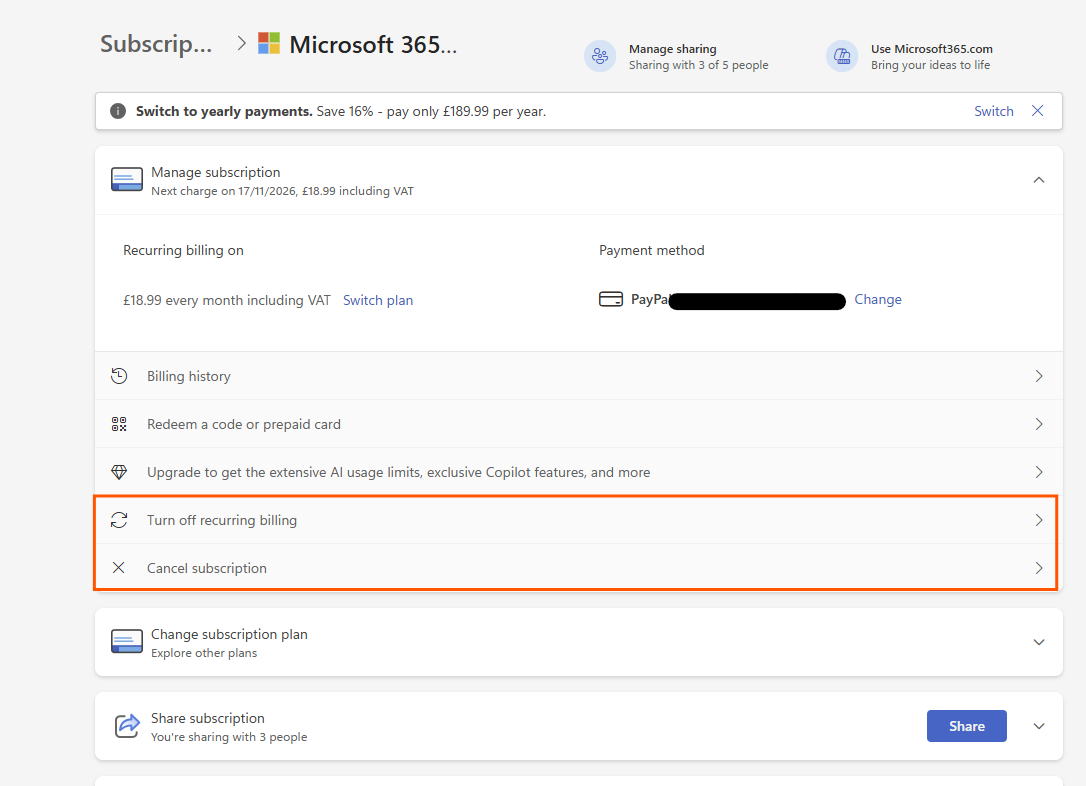Viewport: 1086px width, 786px height.
Task: Switch to yearly payments via Switch link
Action: click(x=994, y=111)
